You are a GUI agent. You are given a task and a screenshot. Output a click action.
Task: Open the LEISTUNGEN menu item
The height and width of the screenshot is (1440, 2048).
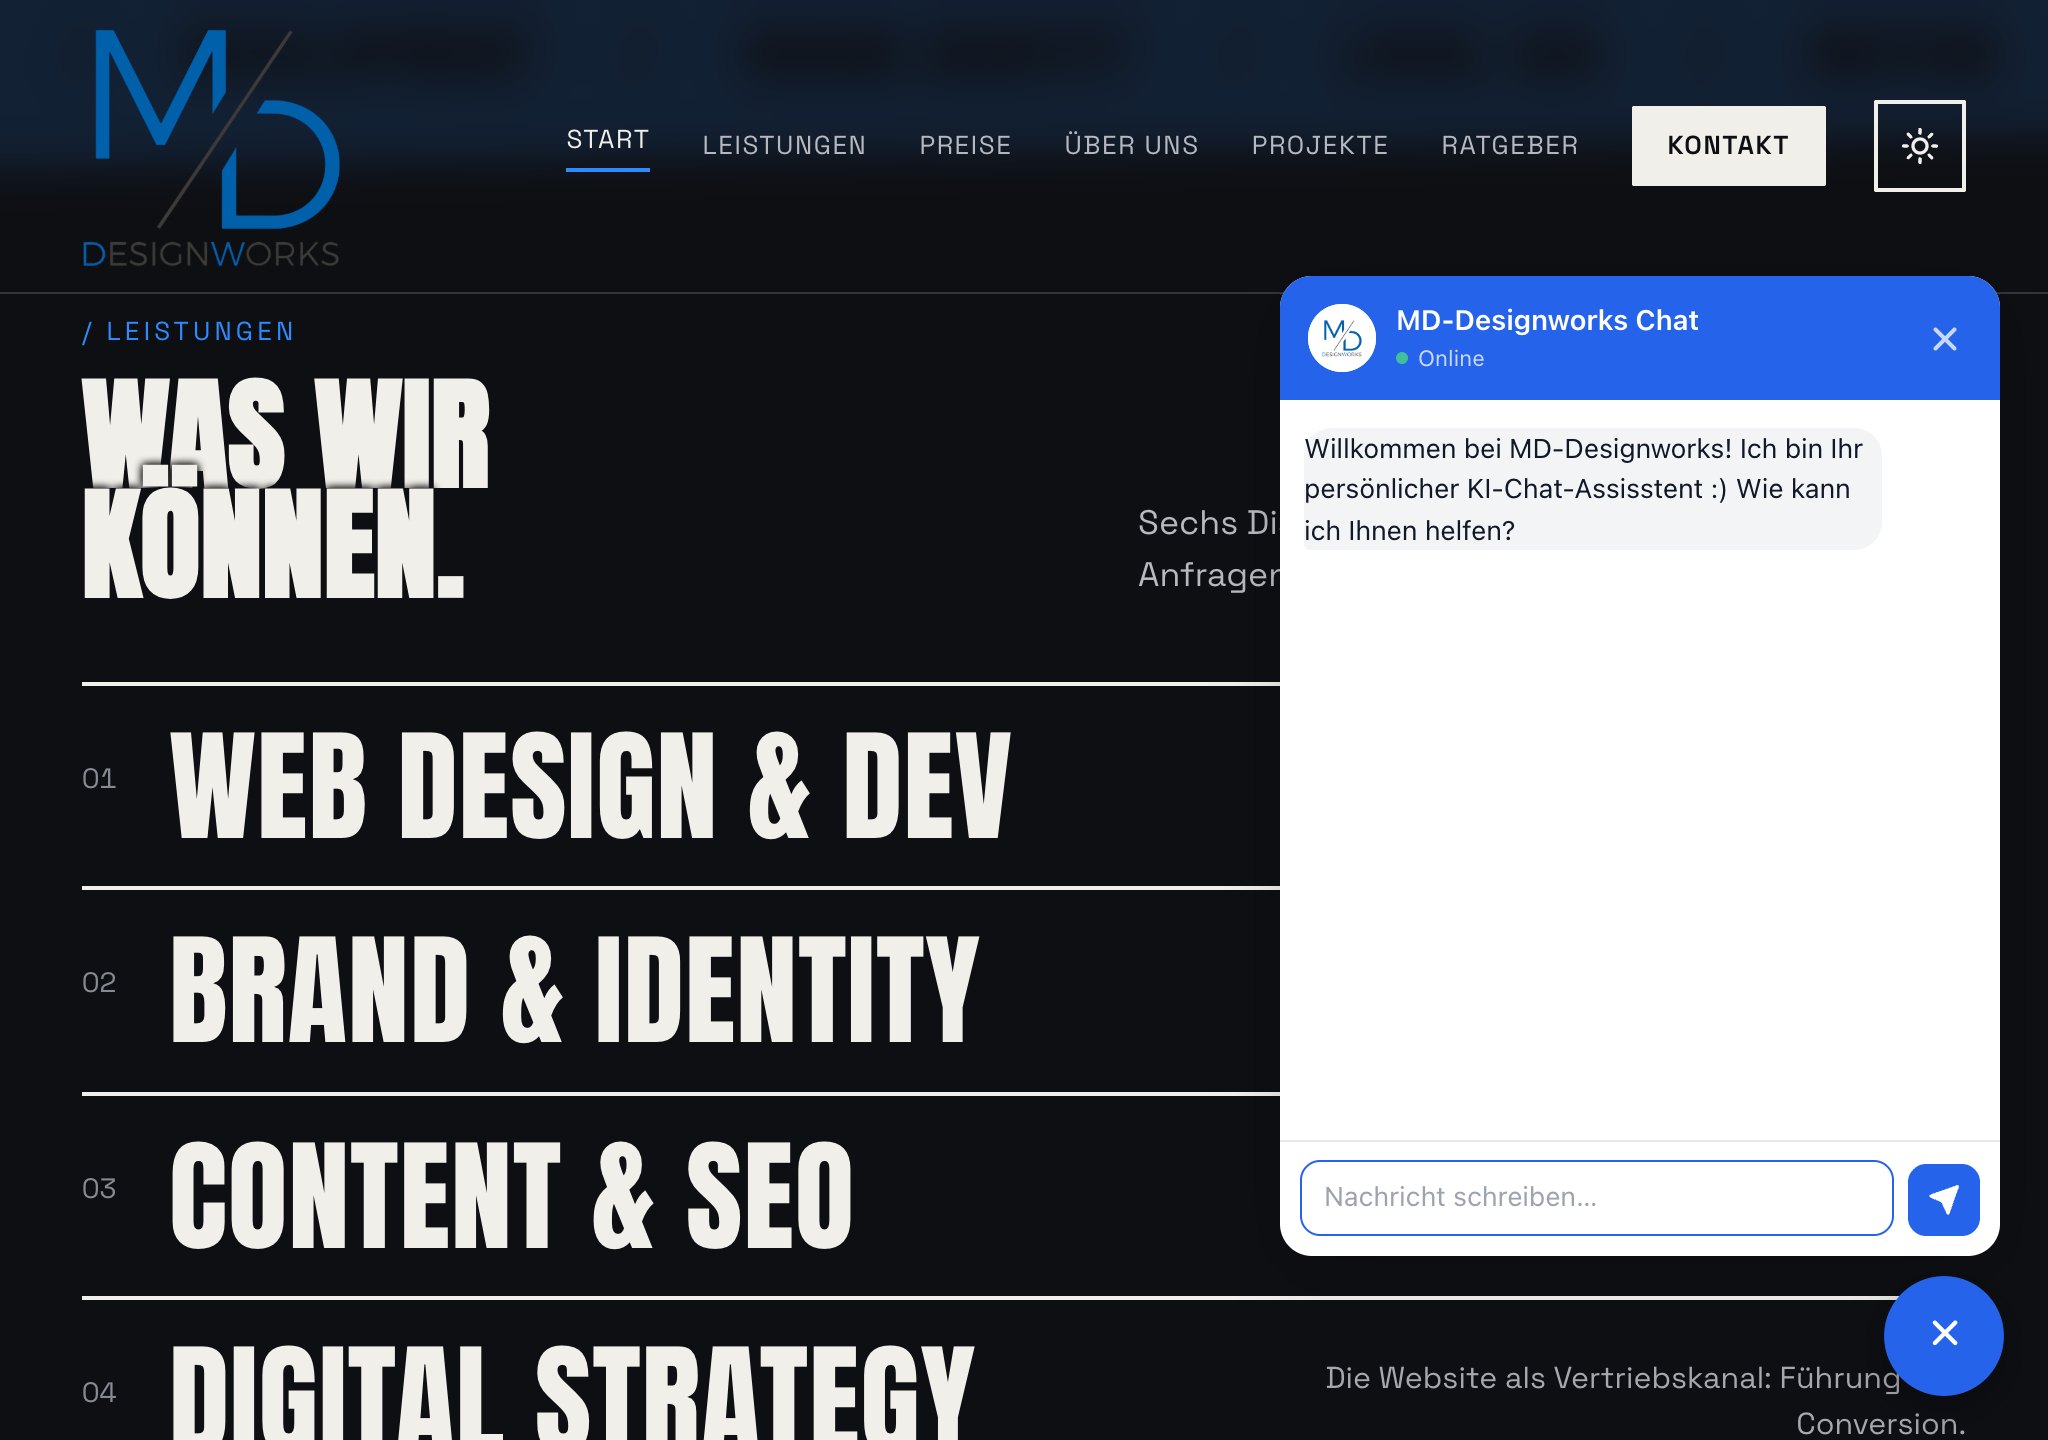(x=784, y=146)
